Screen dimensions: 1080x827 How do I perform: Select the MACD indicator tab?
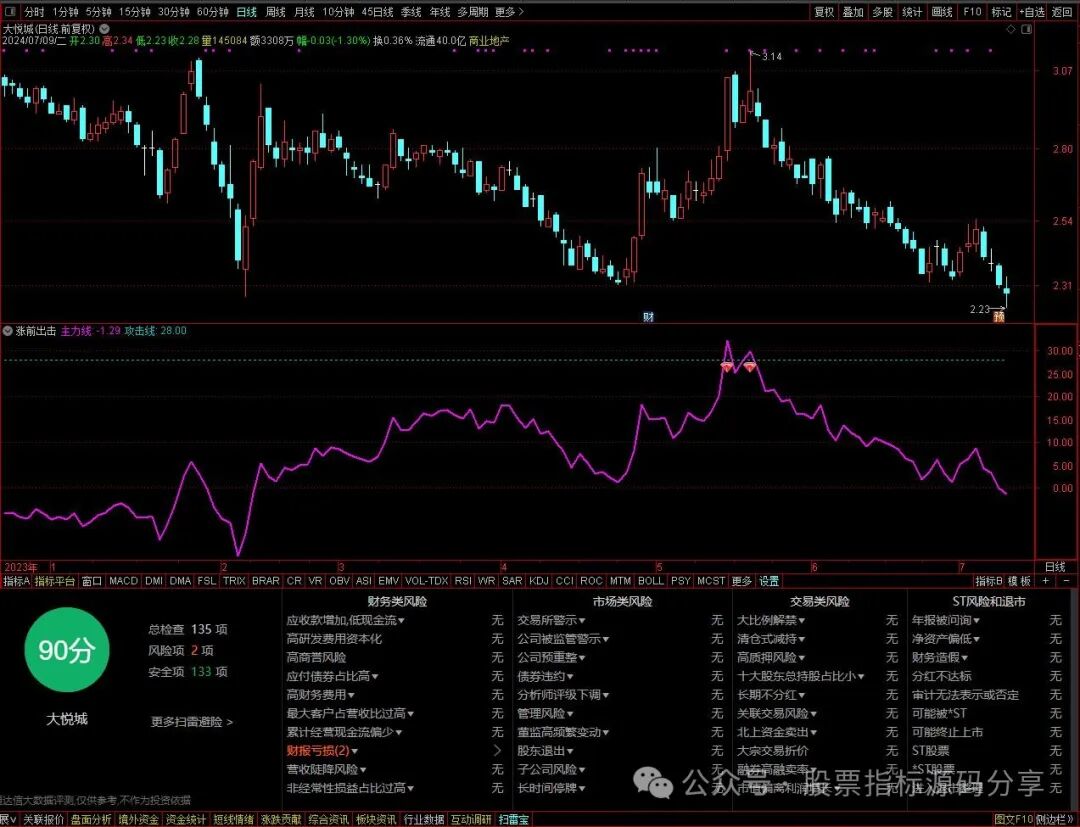tap(123, 581)
